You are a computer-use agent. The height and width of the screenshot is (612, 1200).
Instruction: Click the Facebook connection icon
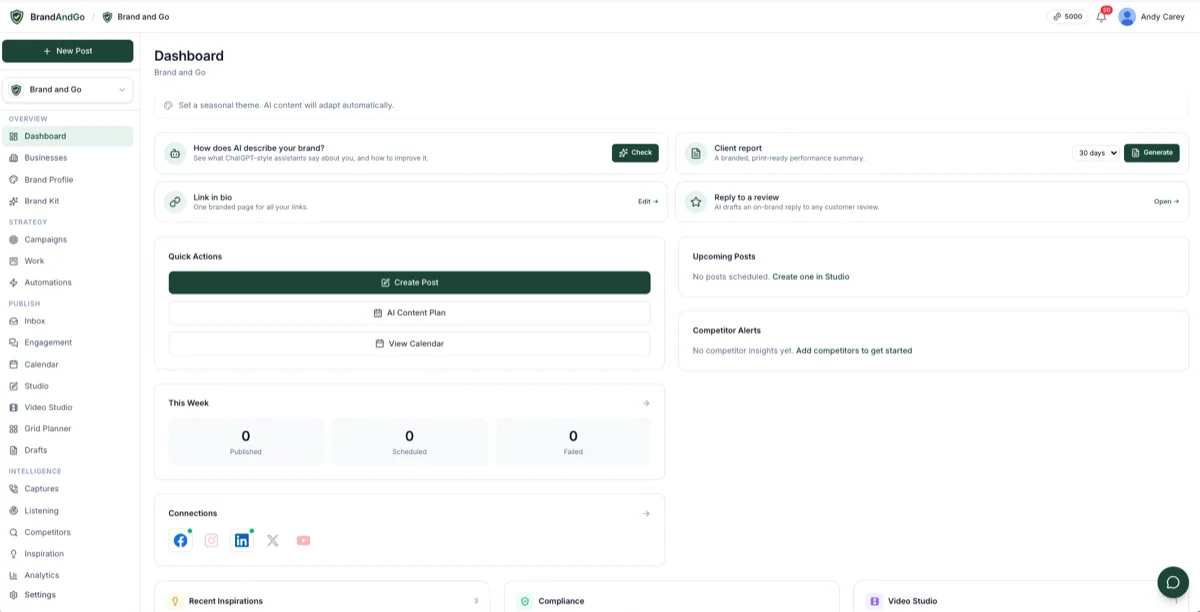tap(180, 540)
